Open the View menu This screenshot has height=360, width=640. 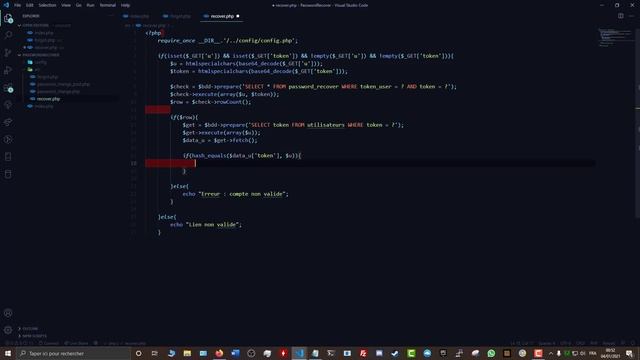pos(66,5)
